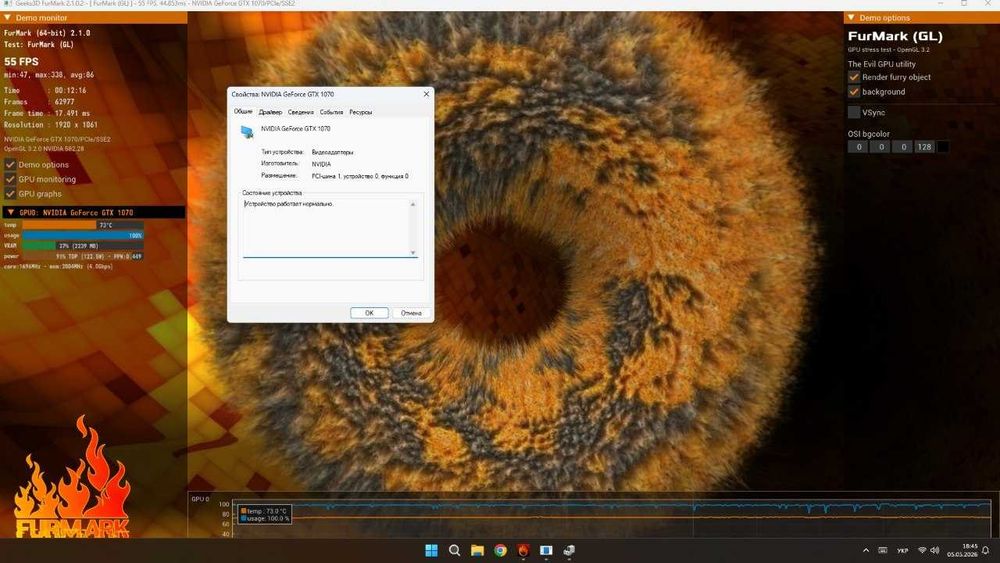Click the Видеоадаптеры device type value
The width and height of the screenshot is (1000, 563).
(332, 152)
